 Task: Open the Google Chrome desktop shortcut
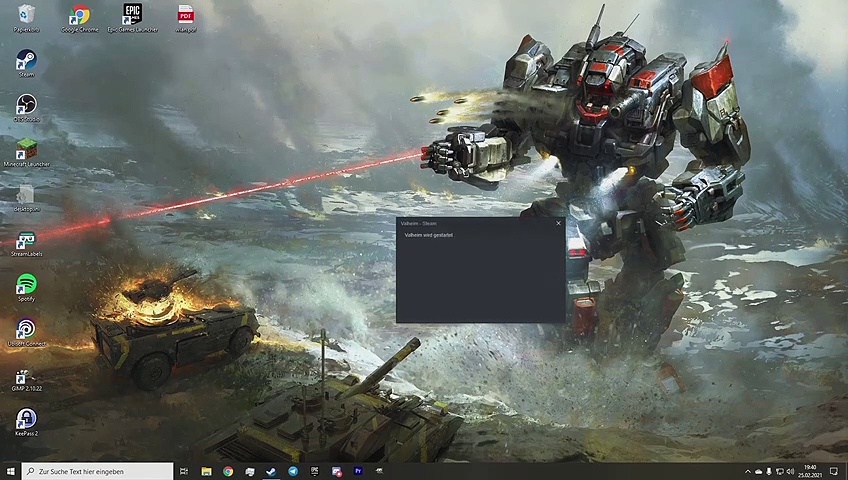click(x=80, y=16)
